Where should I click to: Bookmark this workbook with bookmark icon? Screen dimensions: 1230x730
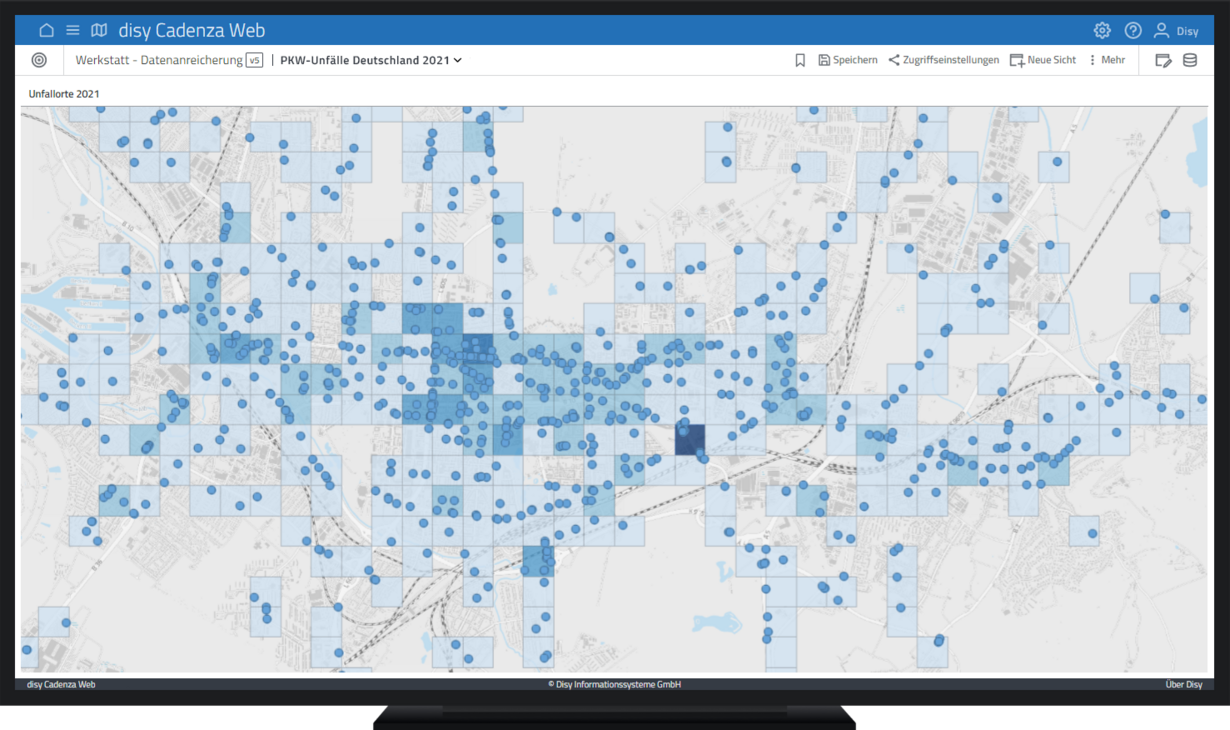tap(800, 60)
